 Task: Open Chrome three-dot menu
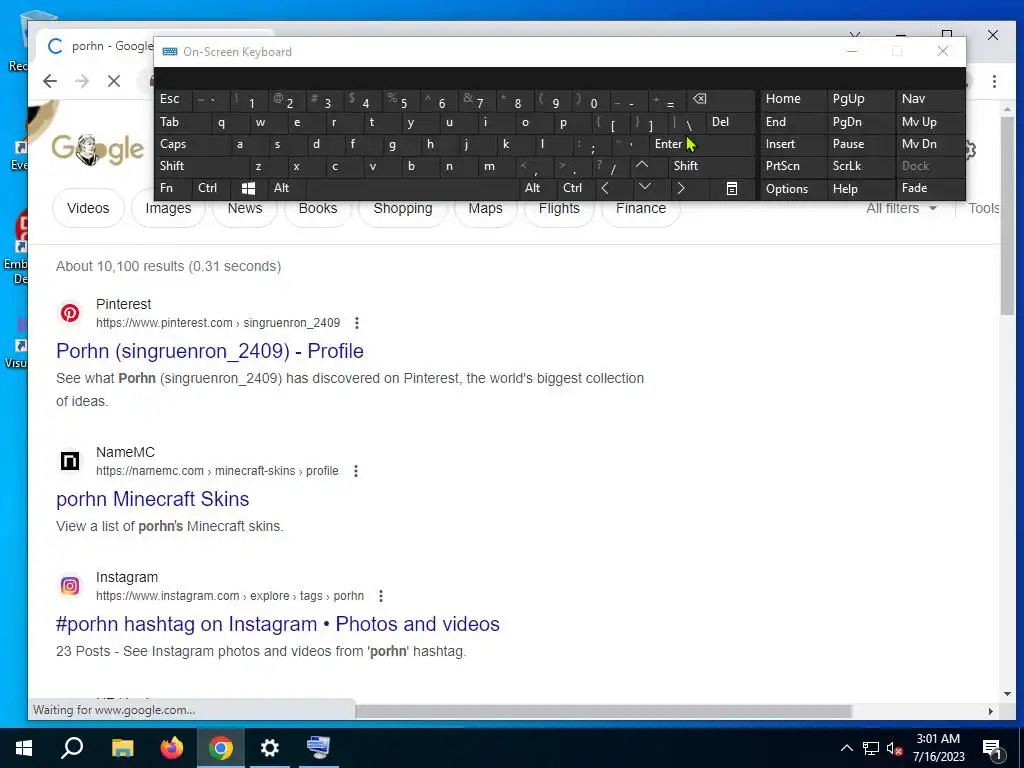tap(994, 81)
